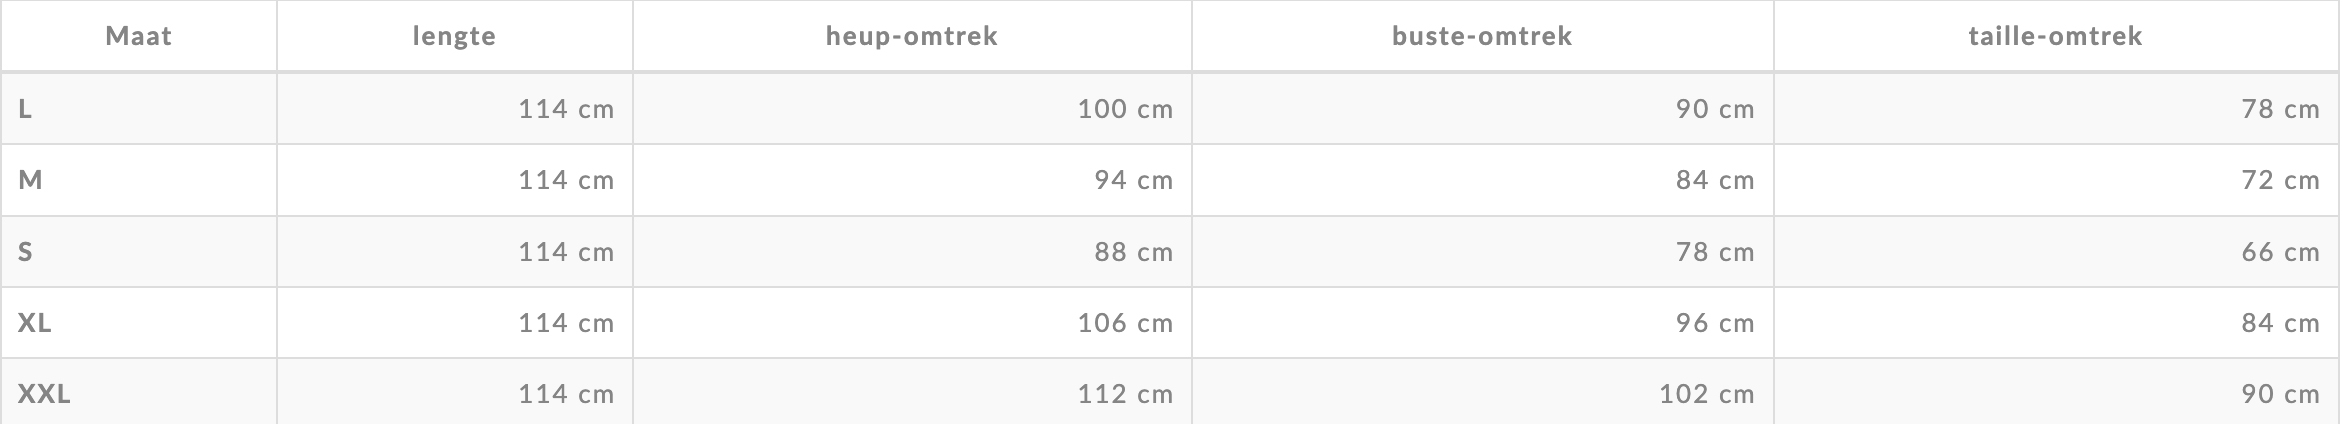The width and height of the screenshot is (2342, 424).
Task: Click the 100 cm heup-omtrek cell
Action: 912,109
